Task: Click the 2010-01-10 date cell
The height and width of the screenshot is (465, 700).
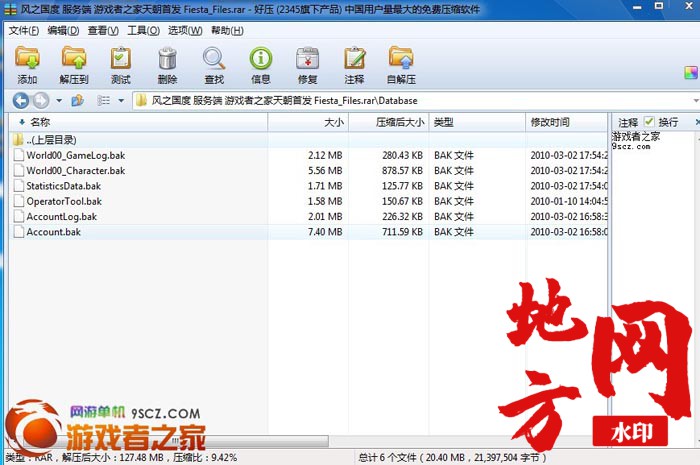Action: [569, 201]
